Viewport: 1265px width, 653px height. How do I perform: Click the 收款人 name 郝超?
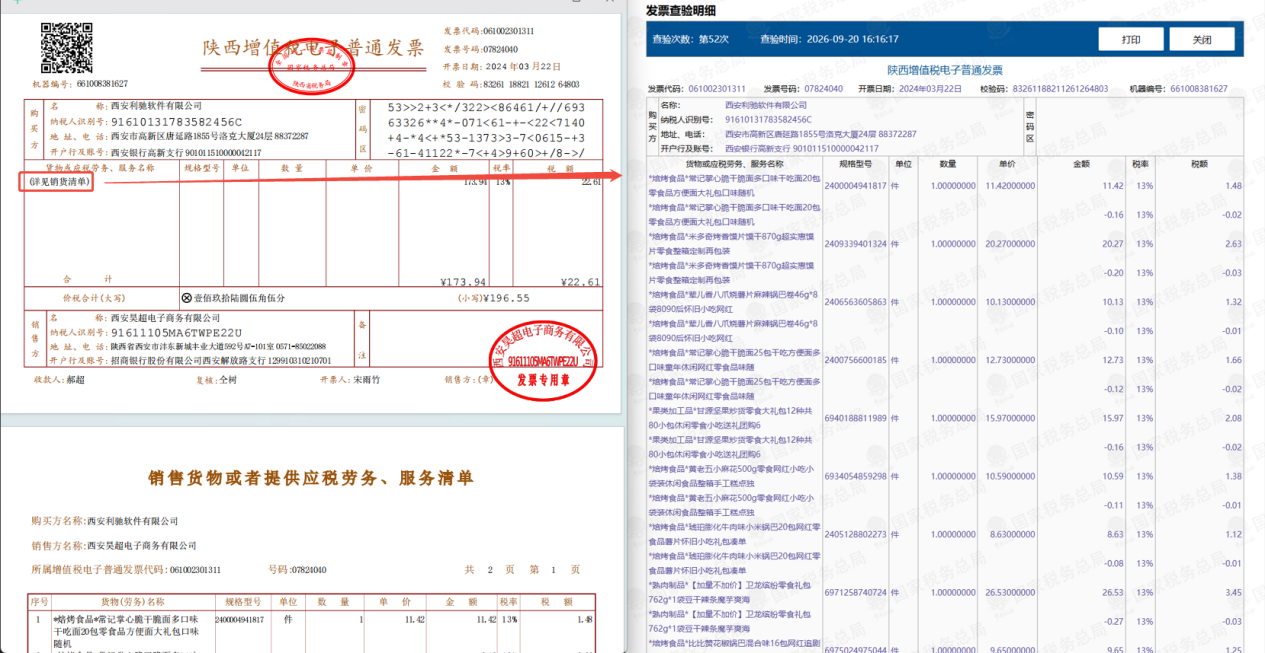[x=76, y=380]
